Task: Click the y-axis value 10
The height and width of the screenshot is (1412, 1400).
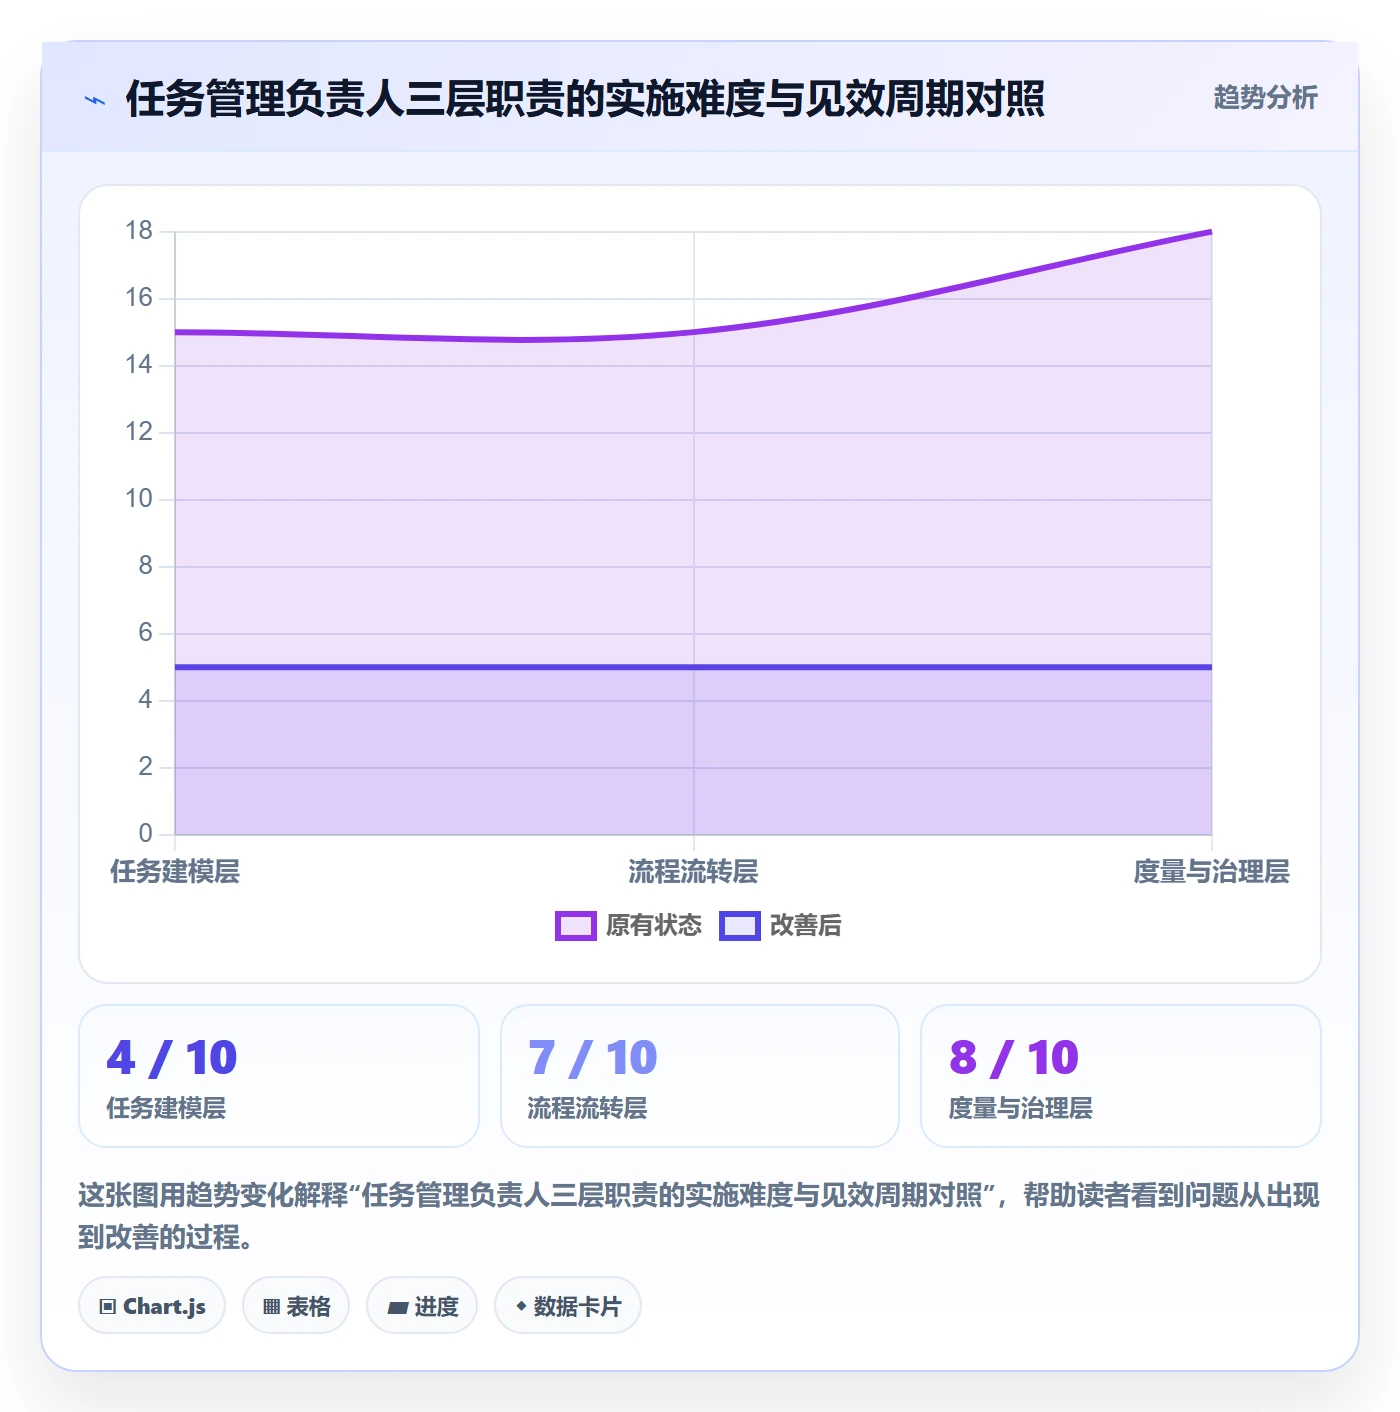Action: (139, 499)
